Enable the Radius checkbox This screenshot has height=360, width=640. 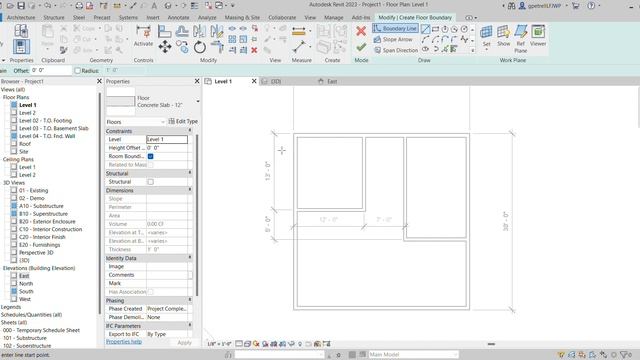[x=78, y=71]
